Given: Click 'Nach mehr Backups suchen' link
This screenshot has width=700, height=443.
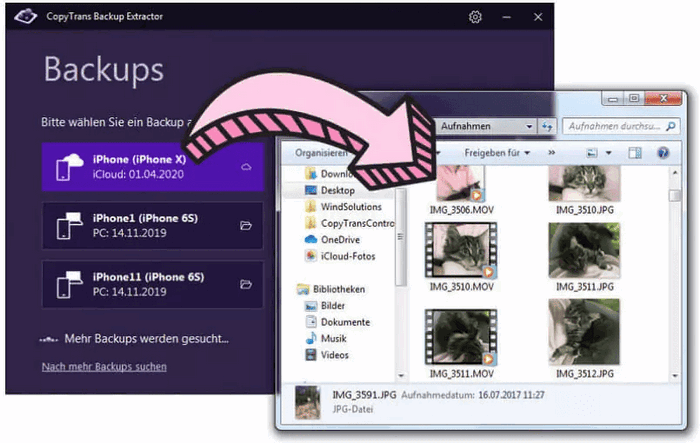Looking at the screenshot, I should pos(104,367).
